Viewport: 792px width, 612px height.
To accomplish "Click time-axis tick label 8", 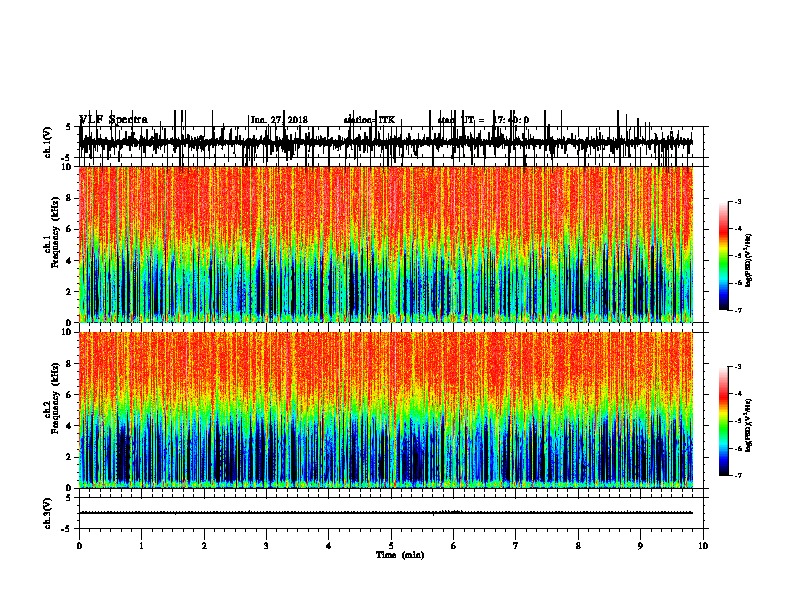I will [x=578, y=546].
